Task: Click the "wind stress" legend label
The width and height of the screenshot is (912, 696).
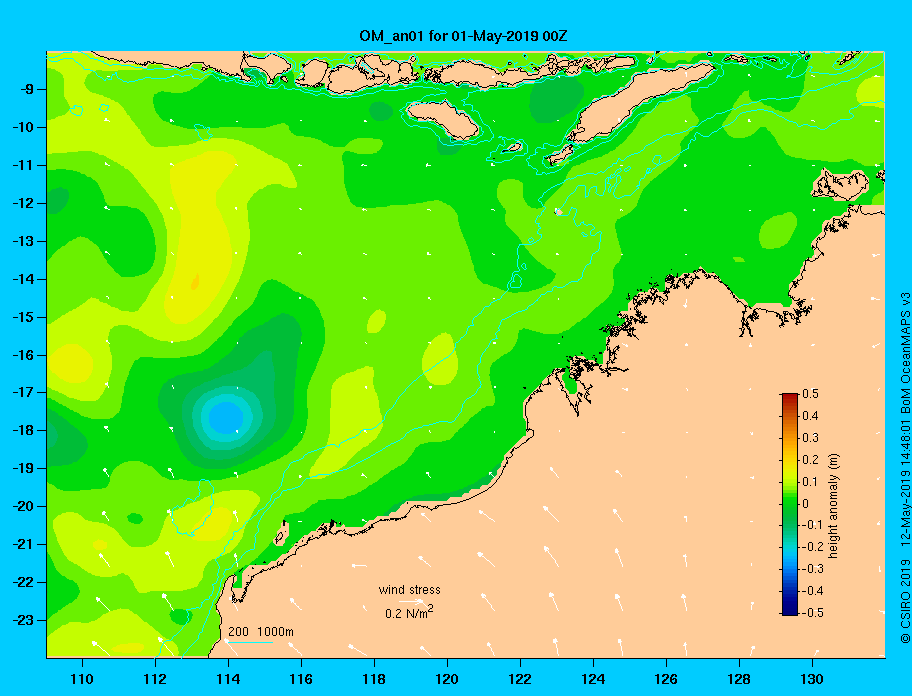Action: 409,590
